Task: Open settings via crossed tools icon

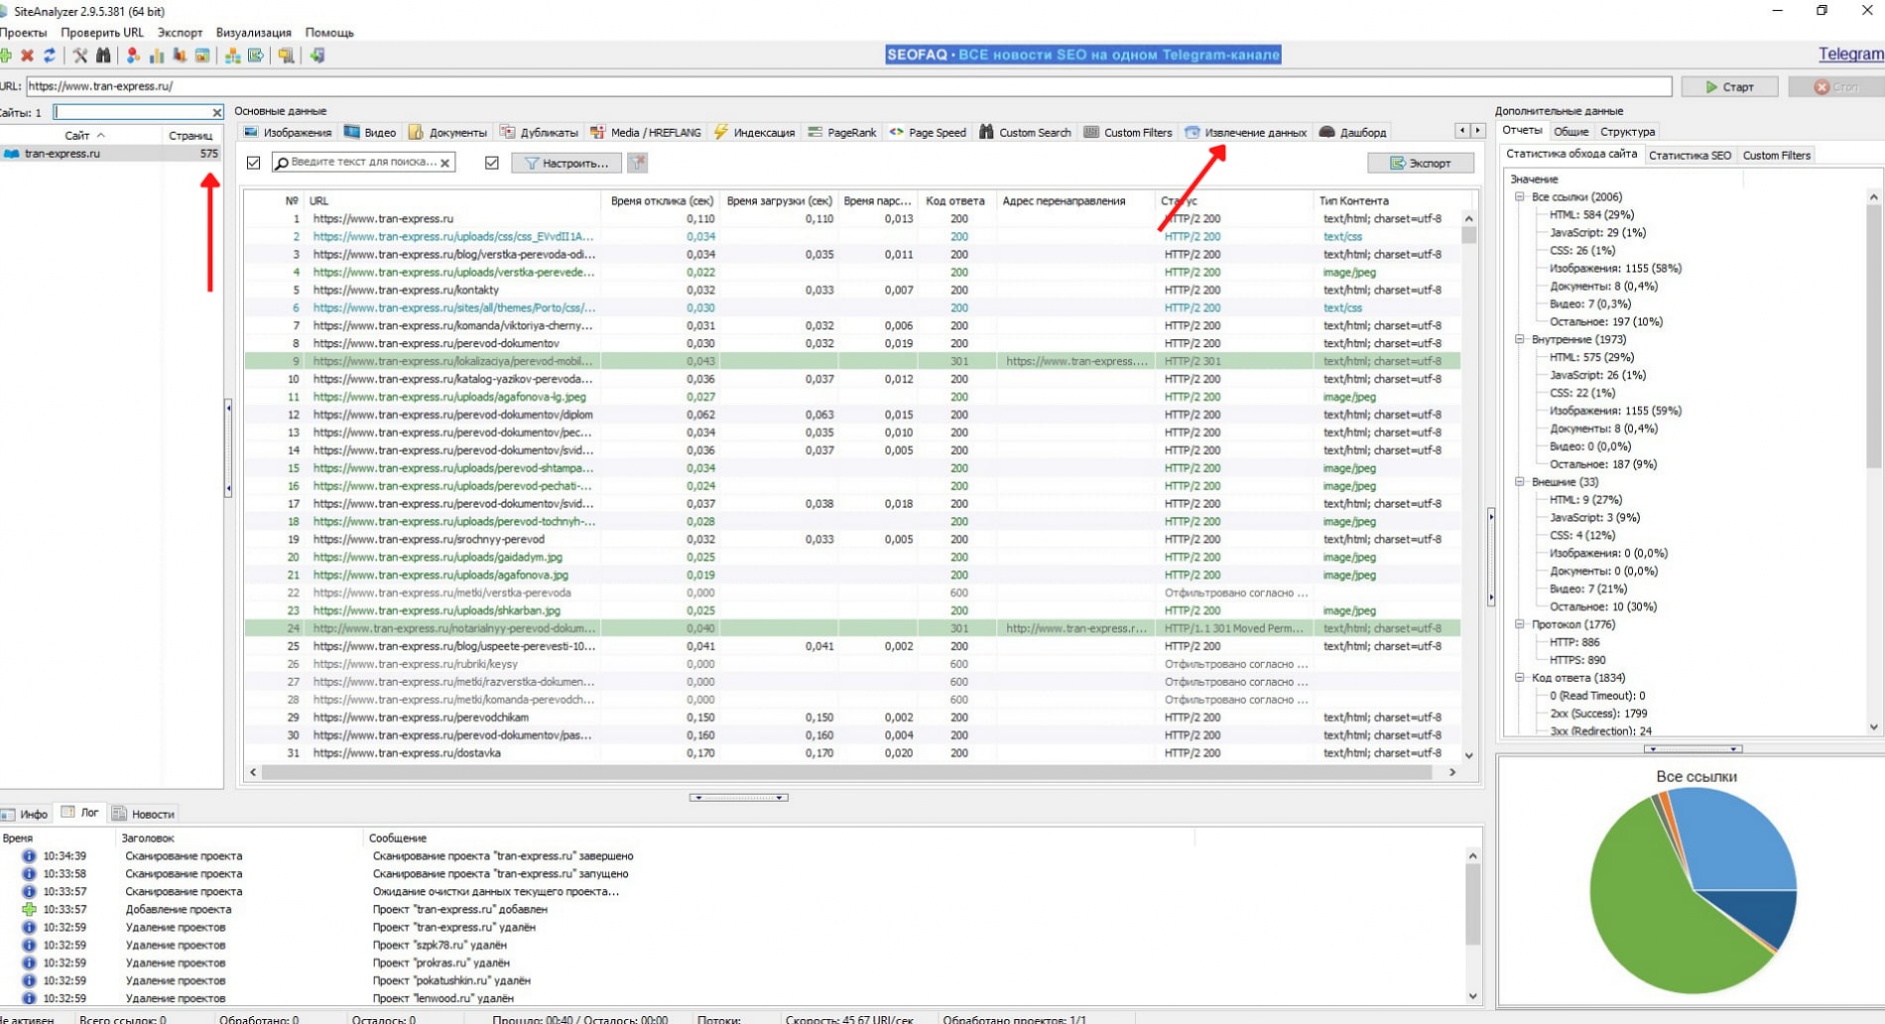Action: 80,56
